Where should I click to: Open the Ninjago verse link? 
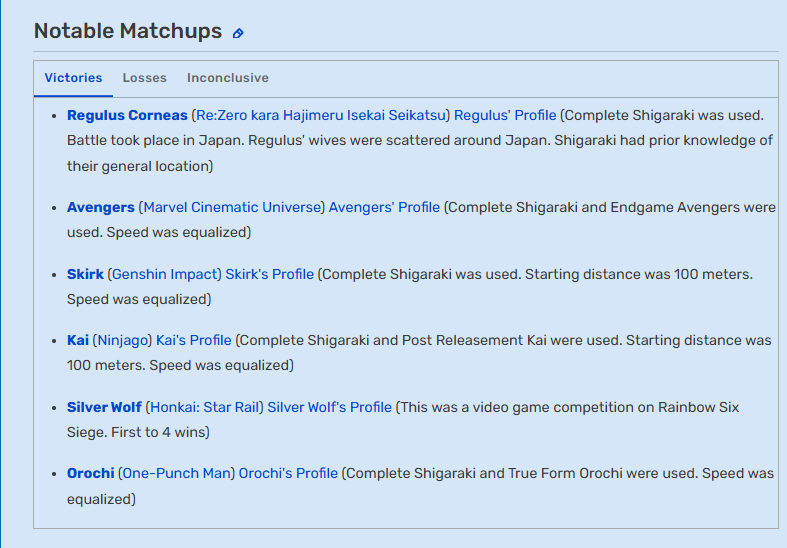coord(122,340)
